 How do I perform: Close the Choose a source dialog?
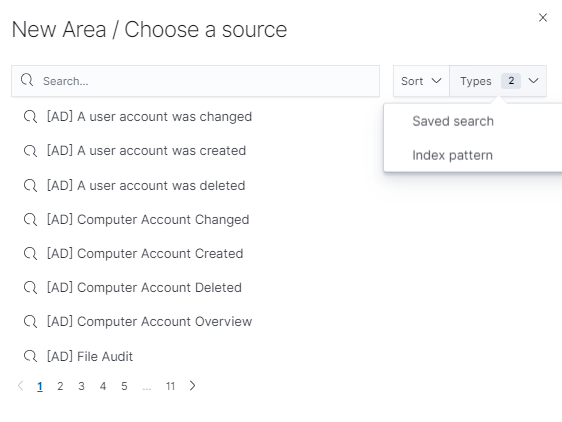pyautogui.click(x=543, y=18)
